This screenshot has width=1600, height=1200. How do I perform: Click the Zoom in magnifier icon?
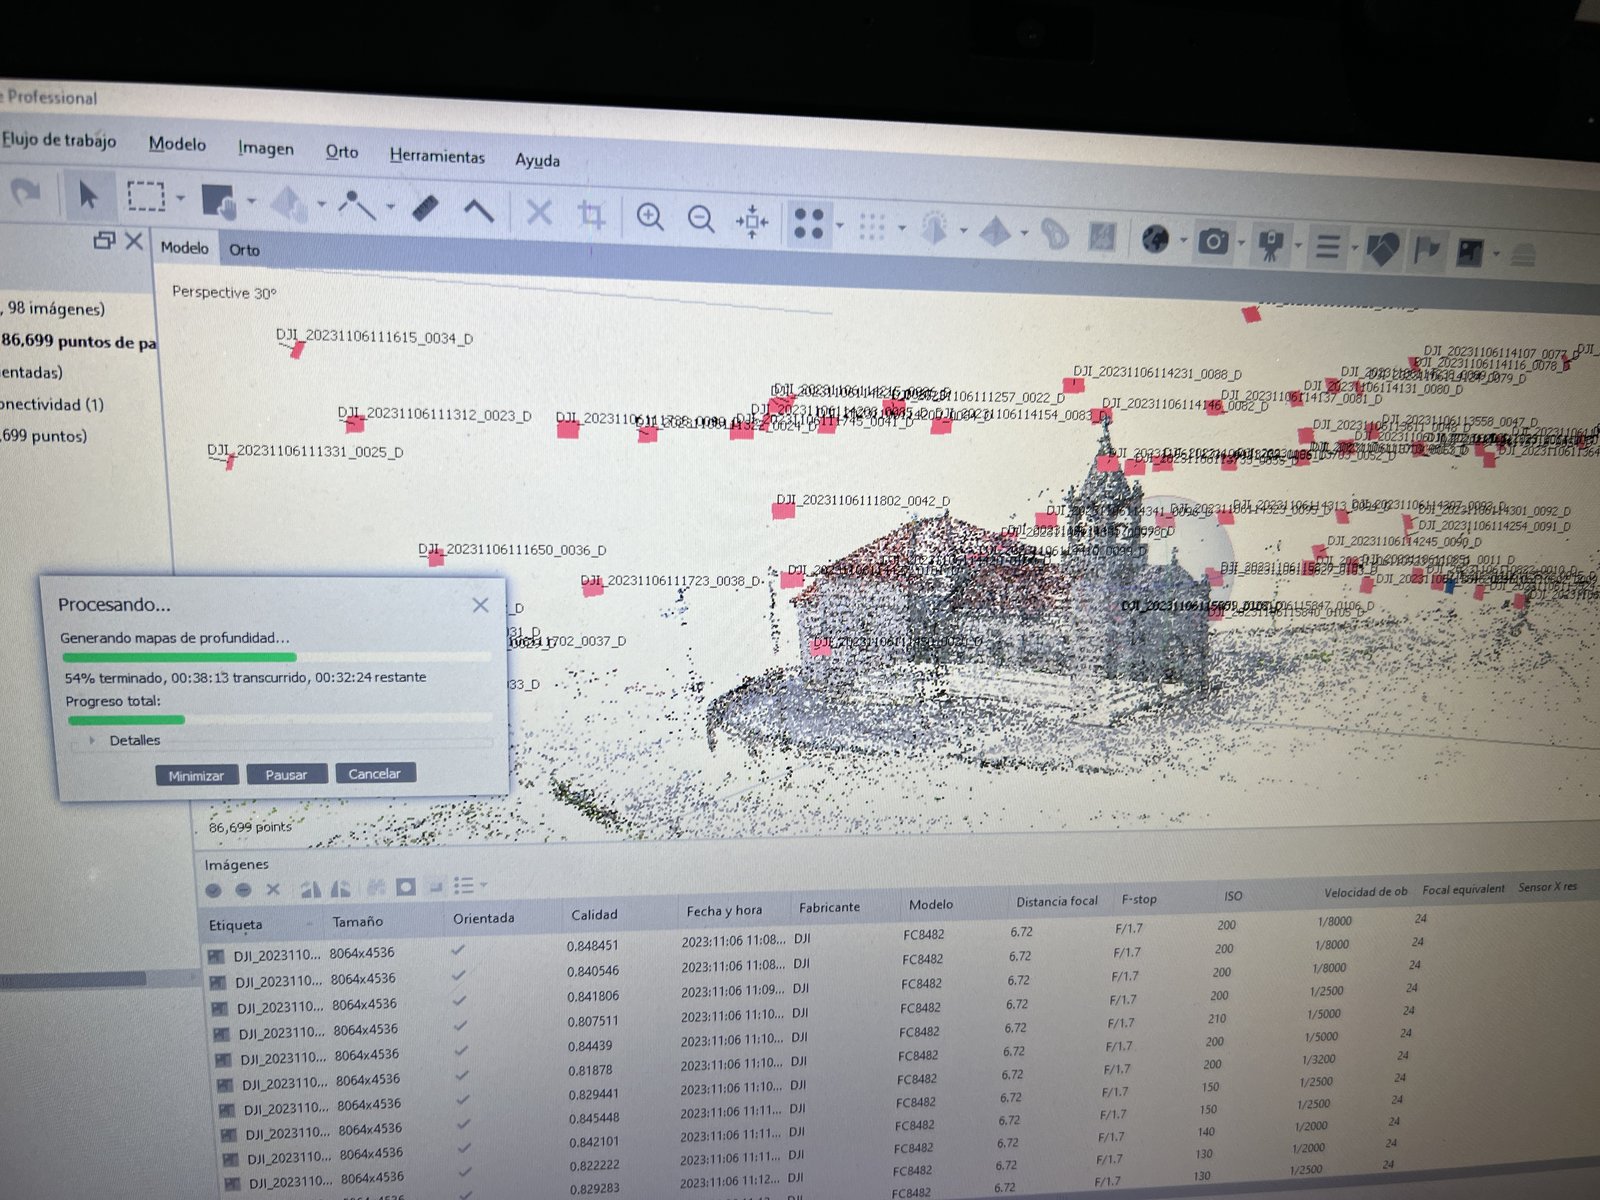point(650,216)
